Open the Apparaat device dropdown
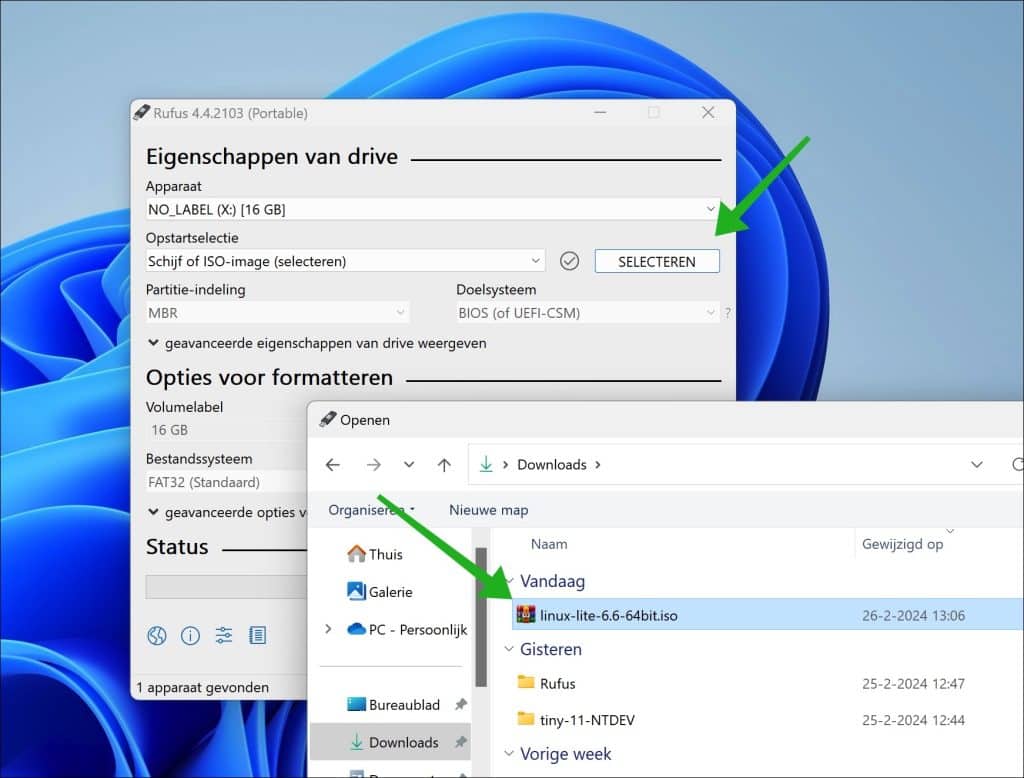This screenshot has width=1024, height=778. point(432,209)
